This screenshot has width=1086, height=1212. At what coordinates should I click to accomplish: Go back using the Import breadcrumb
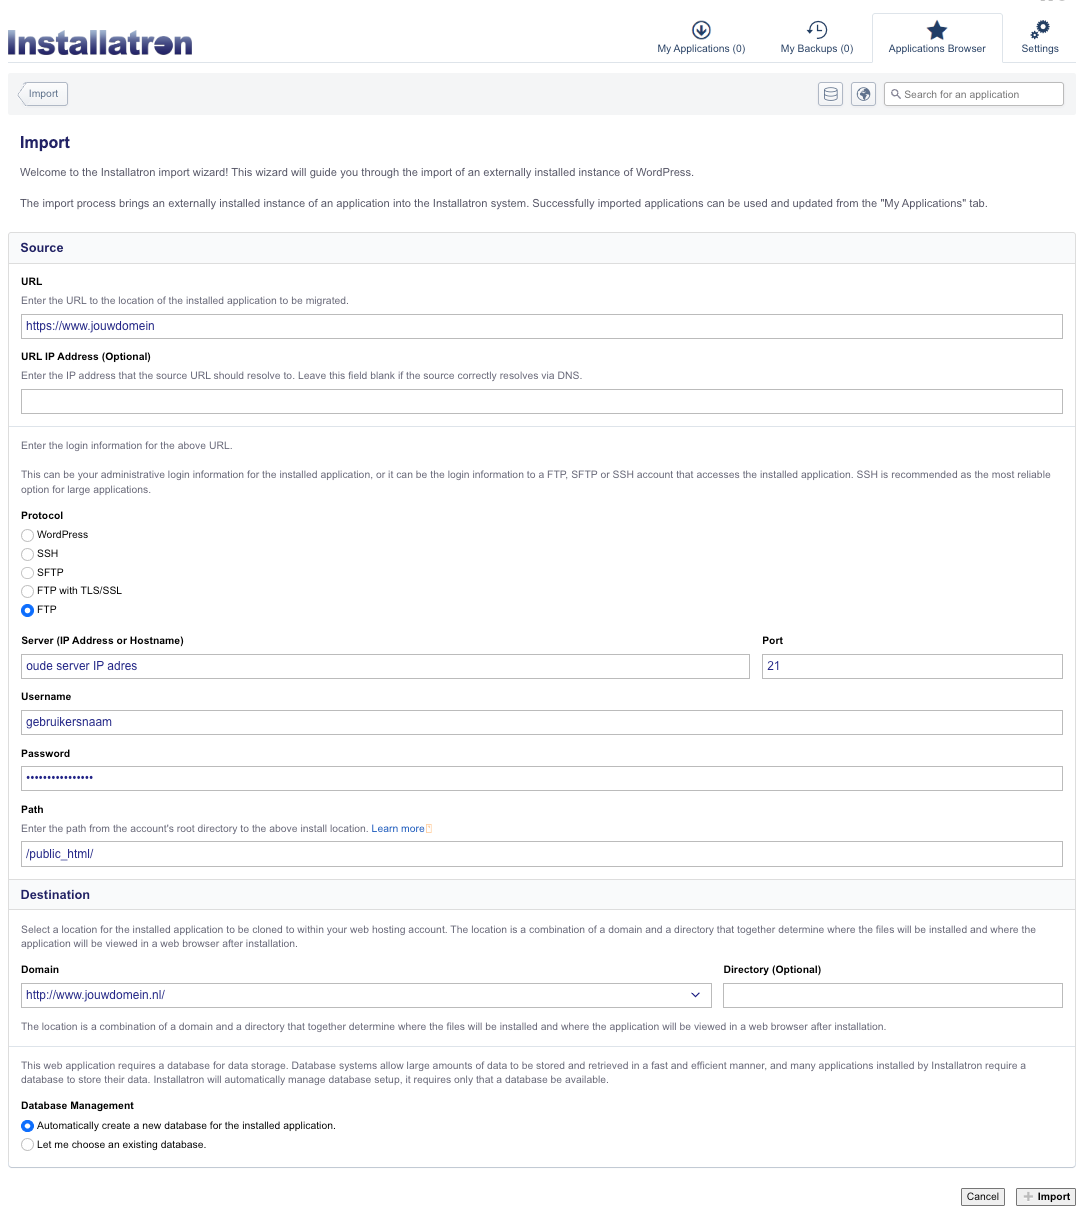[43, 94]
